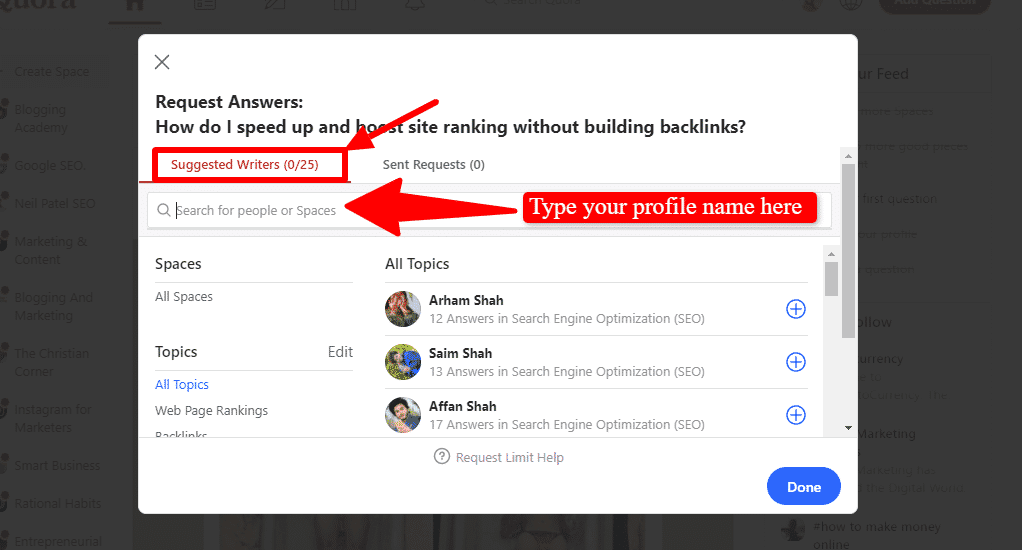Filter by Web Page Rankings topic

click(211, 411)
